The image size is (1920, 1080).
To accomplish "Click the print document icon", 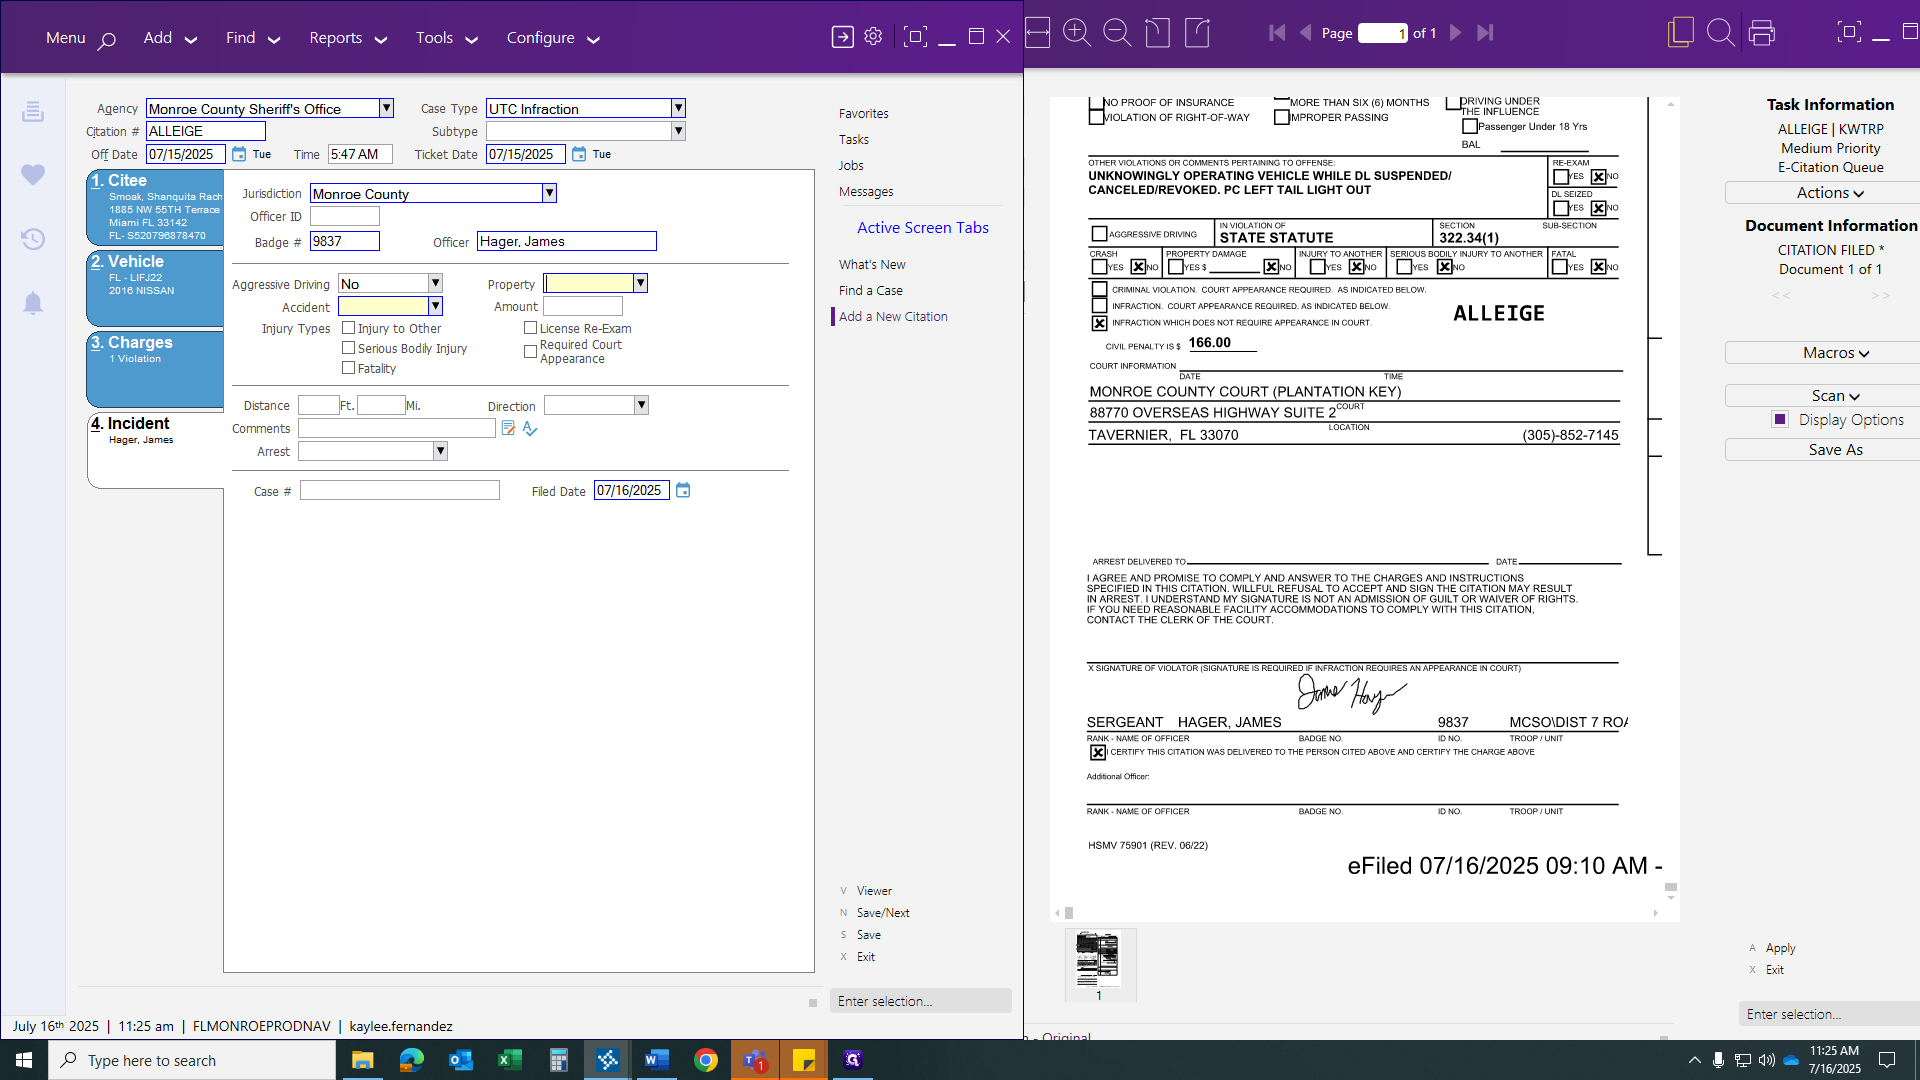I will (x=1761, y=33).
